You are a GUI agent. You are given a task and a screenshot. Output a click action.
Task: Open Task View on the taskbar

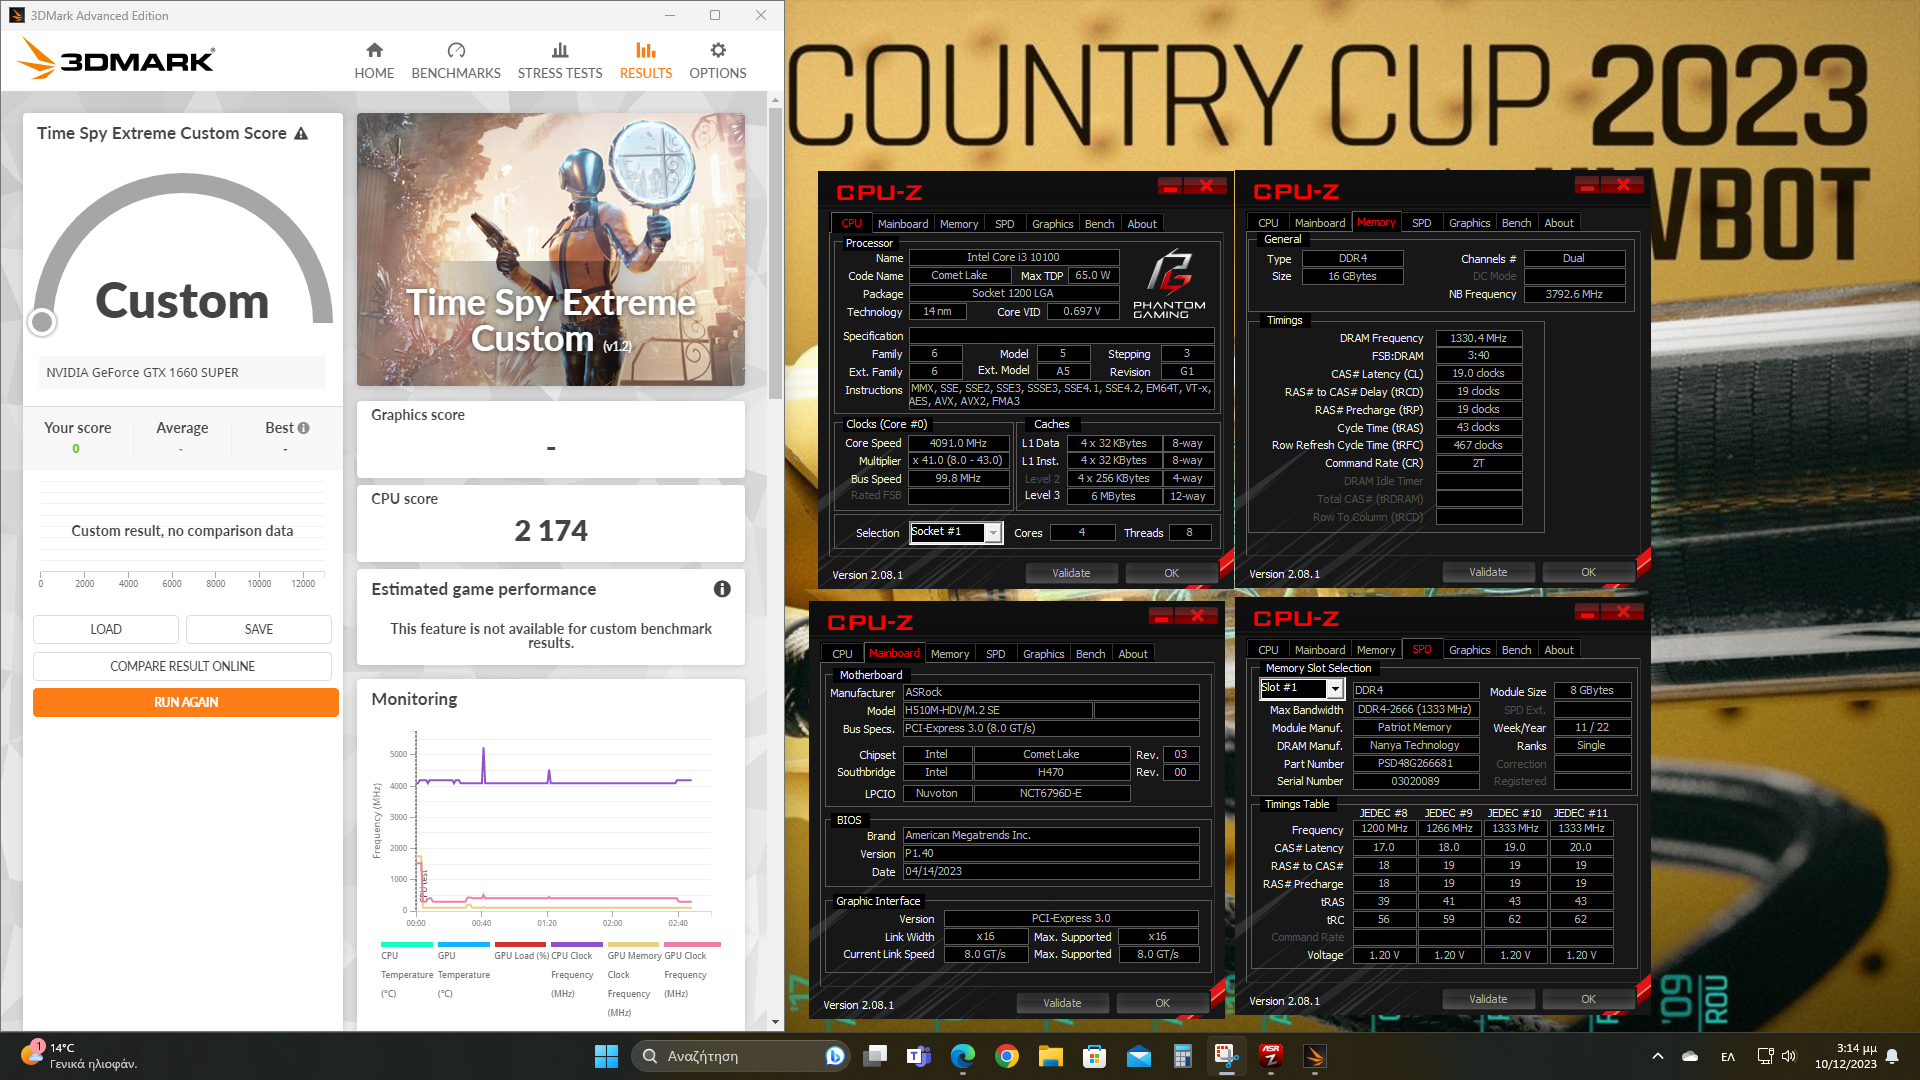(x=876, y=1056)
